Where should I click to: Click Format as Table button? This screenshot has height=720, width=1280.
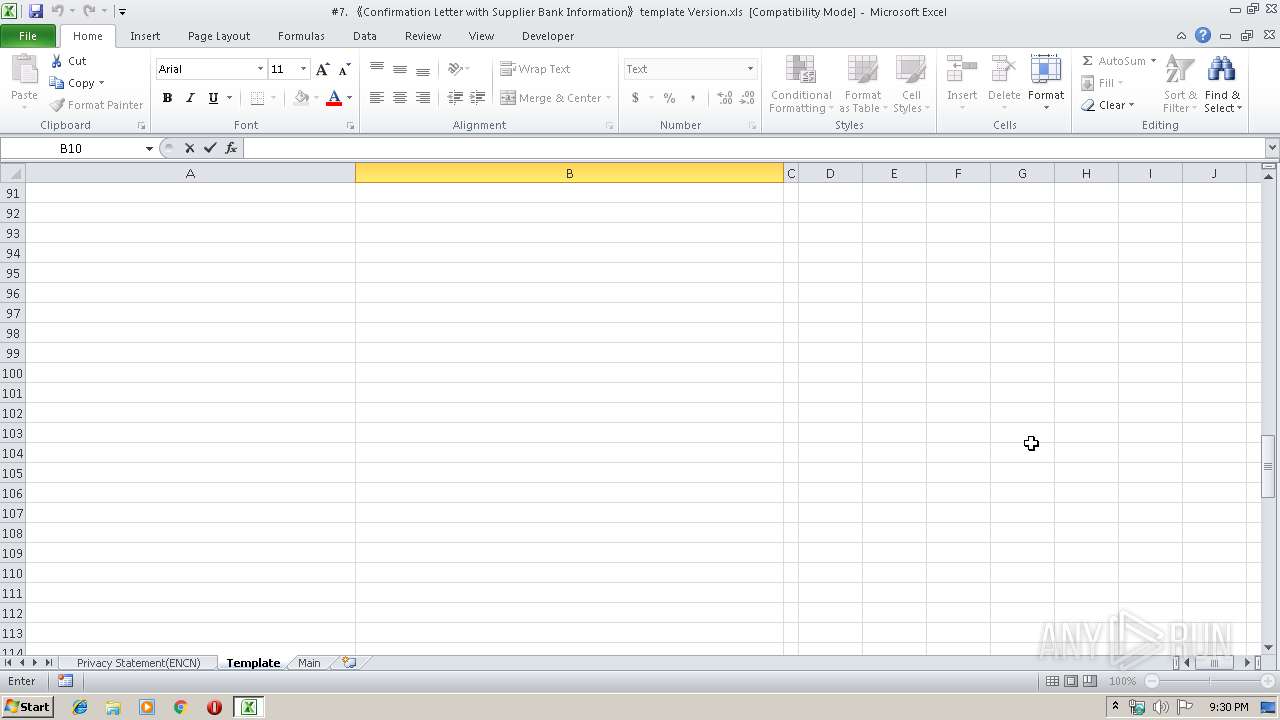point(863,84)
